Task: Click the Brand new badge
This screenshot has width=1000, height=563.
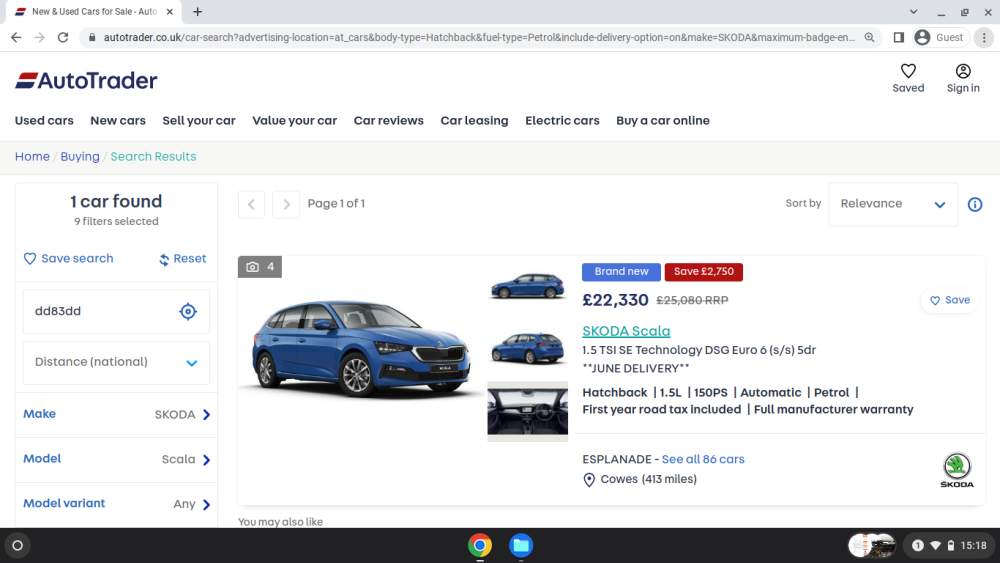Action: click(x=621, y=272)
